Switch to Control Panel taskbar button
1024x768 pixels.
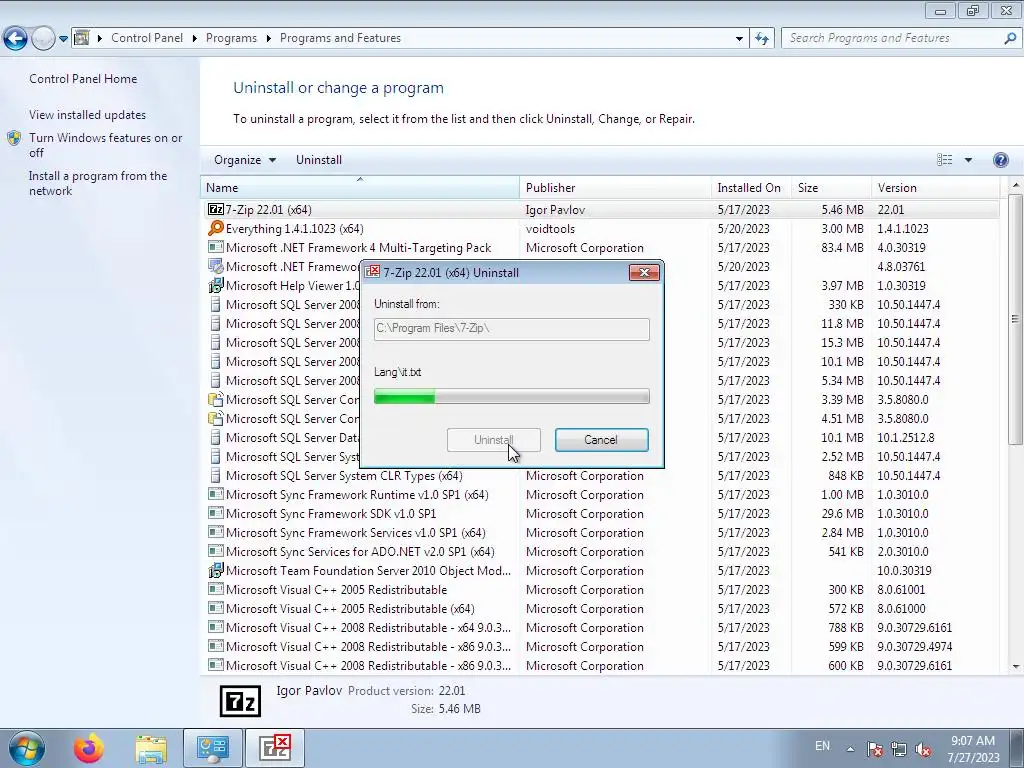pos(213,748)
